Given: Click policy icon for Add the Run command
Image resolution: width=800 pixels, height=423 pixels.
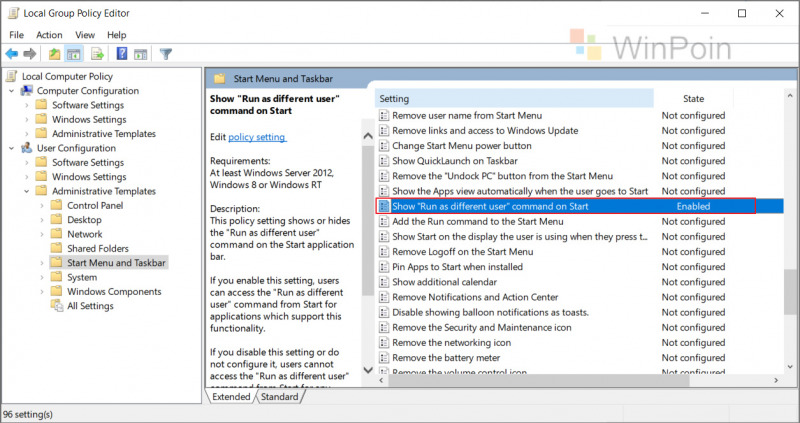Looking at the screenshot, I should 384,221.
